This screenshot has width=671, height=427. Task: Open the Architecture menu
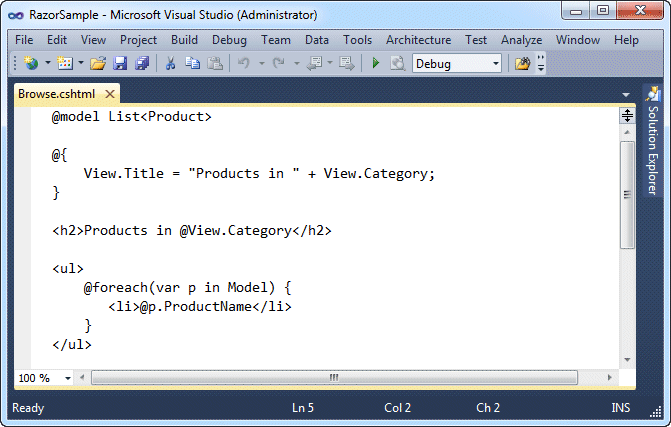[419, 40]
